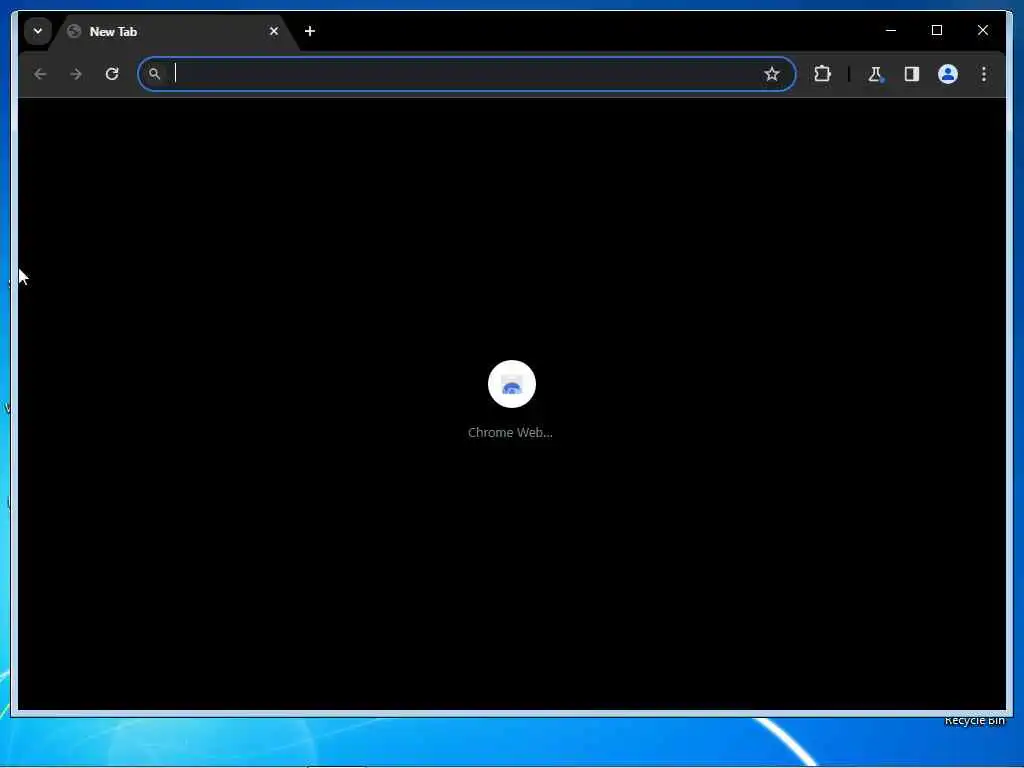This screenshot has width=1024, height=768.
Task: Toggle the side panel
Action: 912,74
